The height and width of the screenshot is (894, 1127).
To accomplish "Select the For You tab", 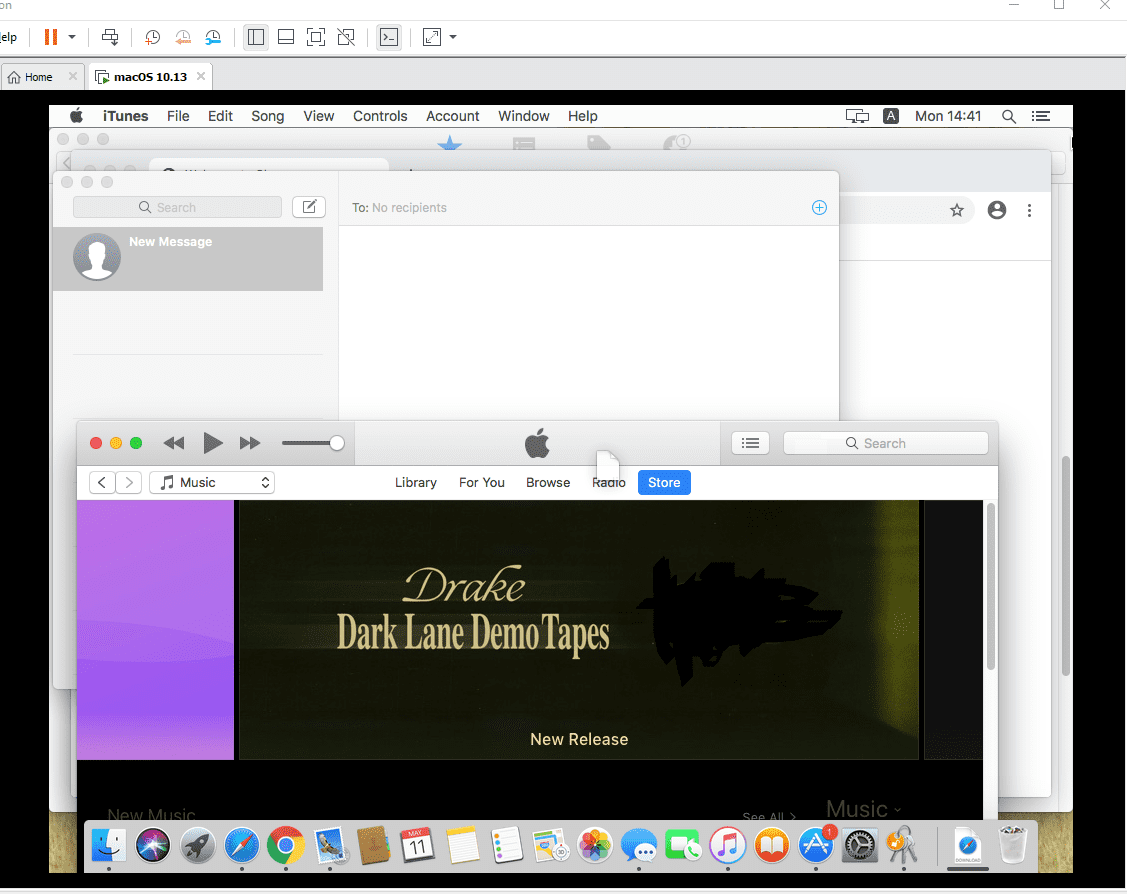I will (481, 483).
